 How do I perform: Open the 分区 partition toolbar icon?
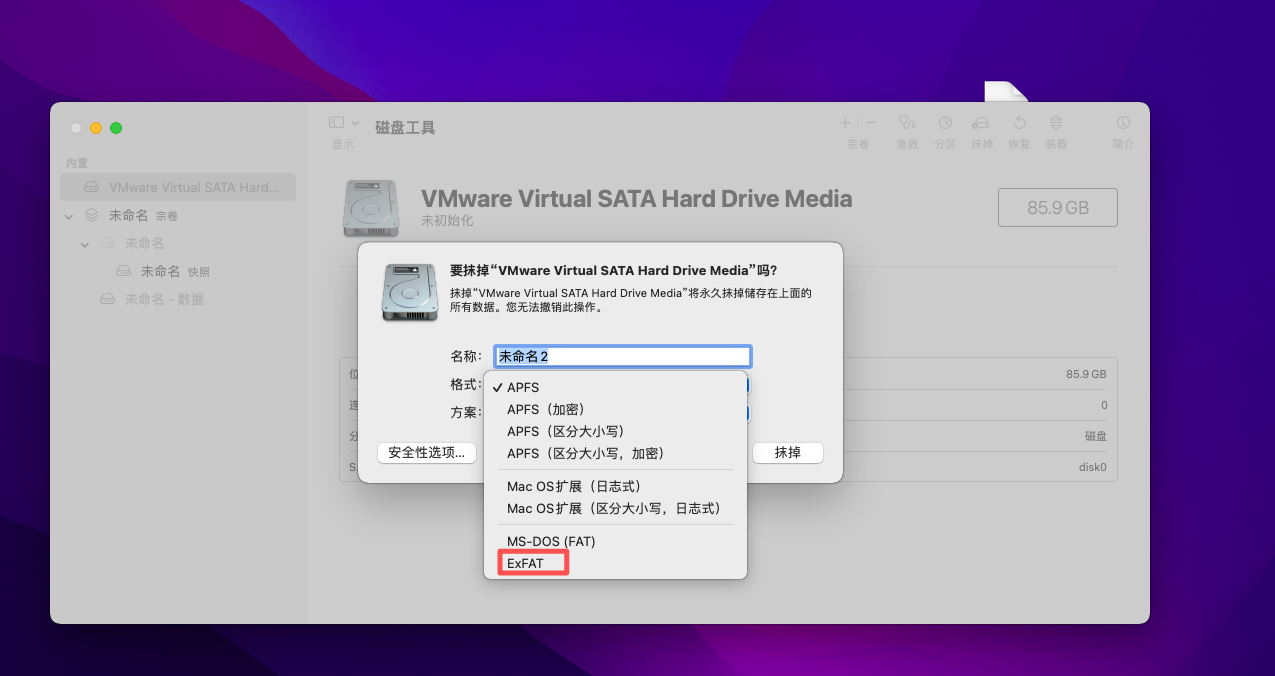[x=945, y=123]
